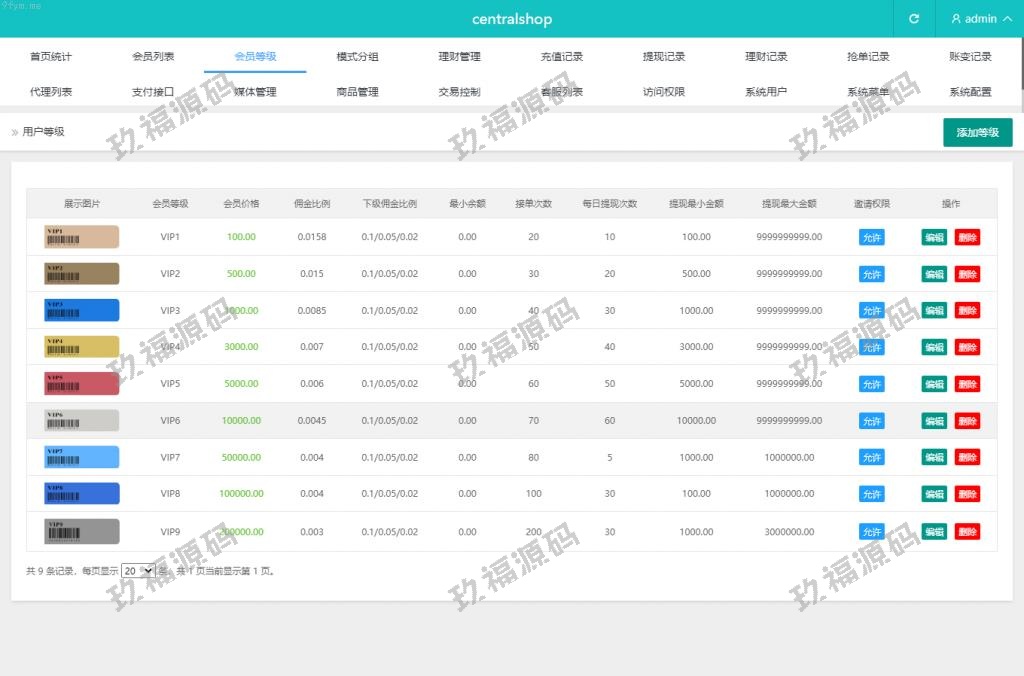Click the red VIP5 card image
1024x676 pixels.
pyautogui.click(x=82, y=384)
